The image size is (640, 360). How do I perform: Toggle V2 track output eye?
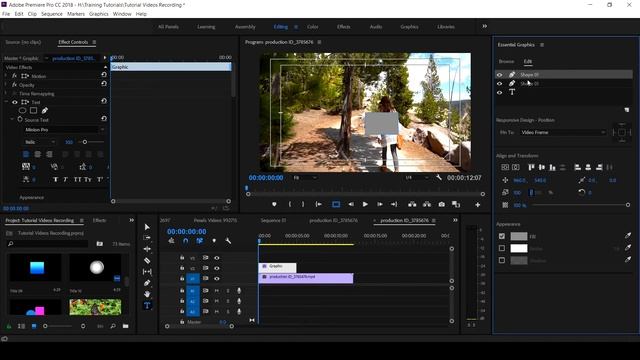[217, 268]
